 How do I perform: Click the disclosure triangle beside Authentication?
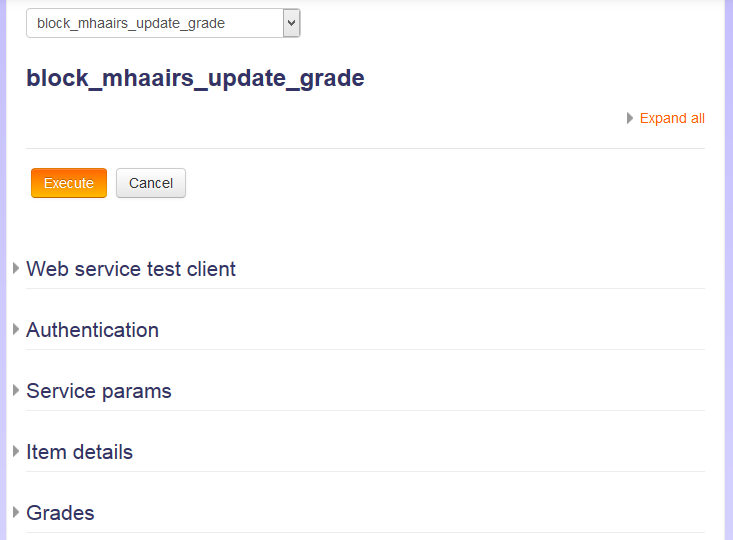click(x=16, y=329)
